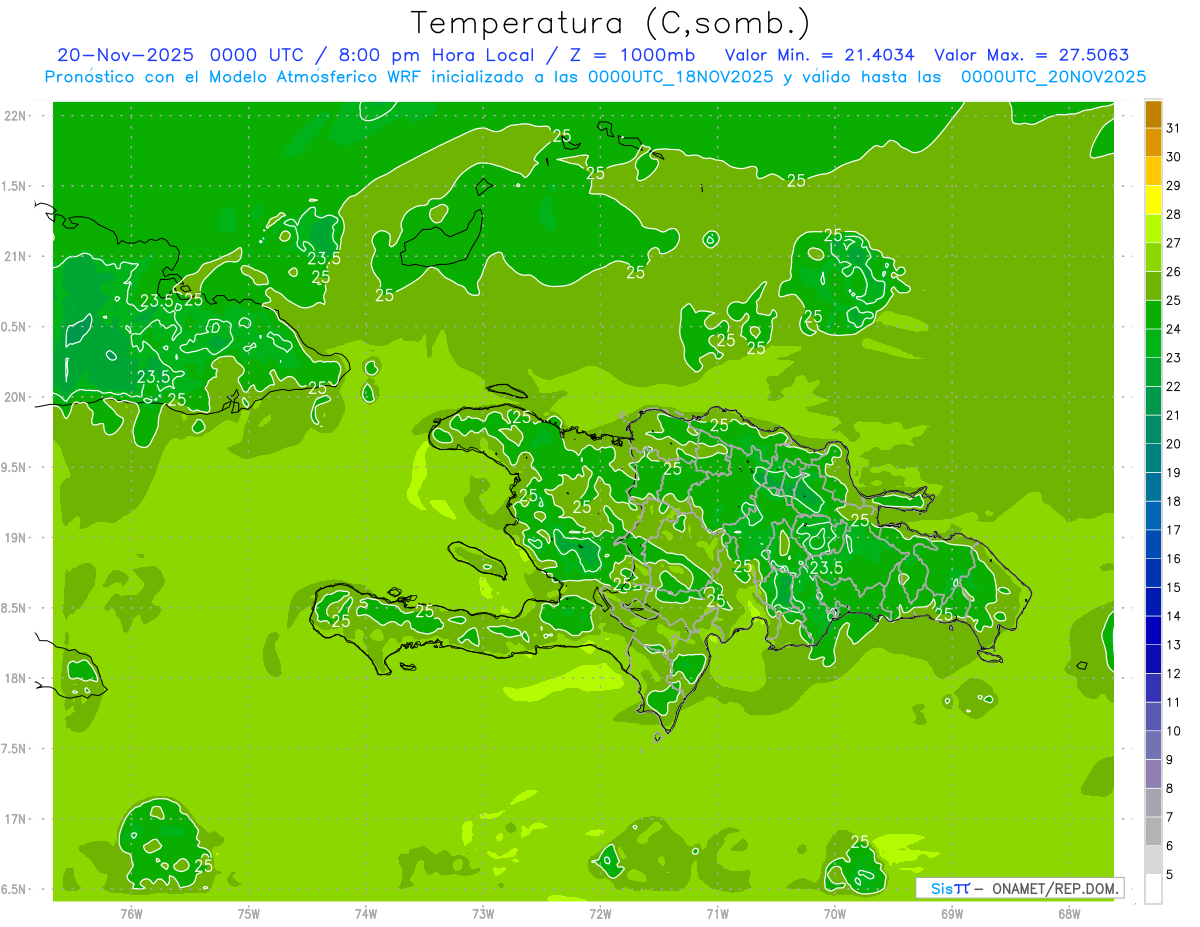
Task: Select the "0000UTC_20NOV2025" valid-until time
Action: 1053,76
